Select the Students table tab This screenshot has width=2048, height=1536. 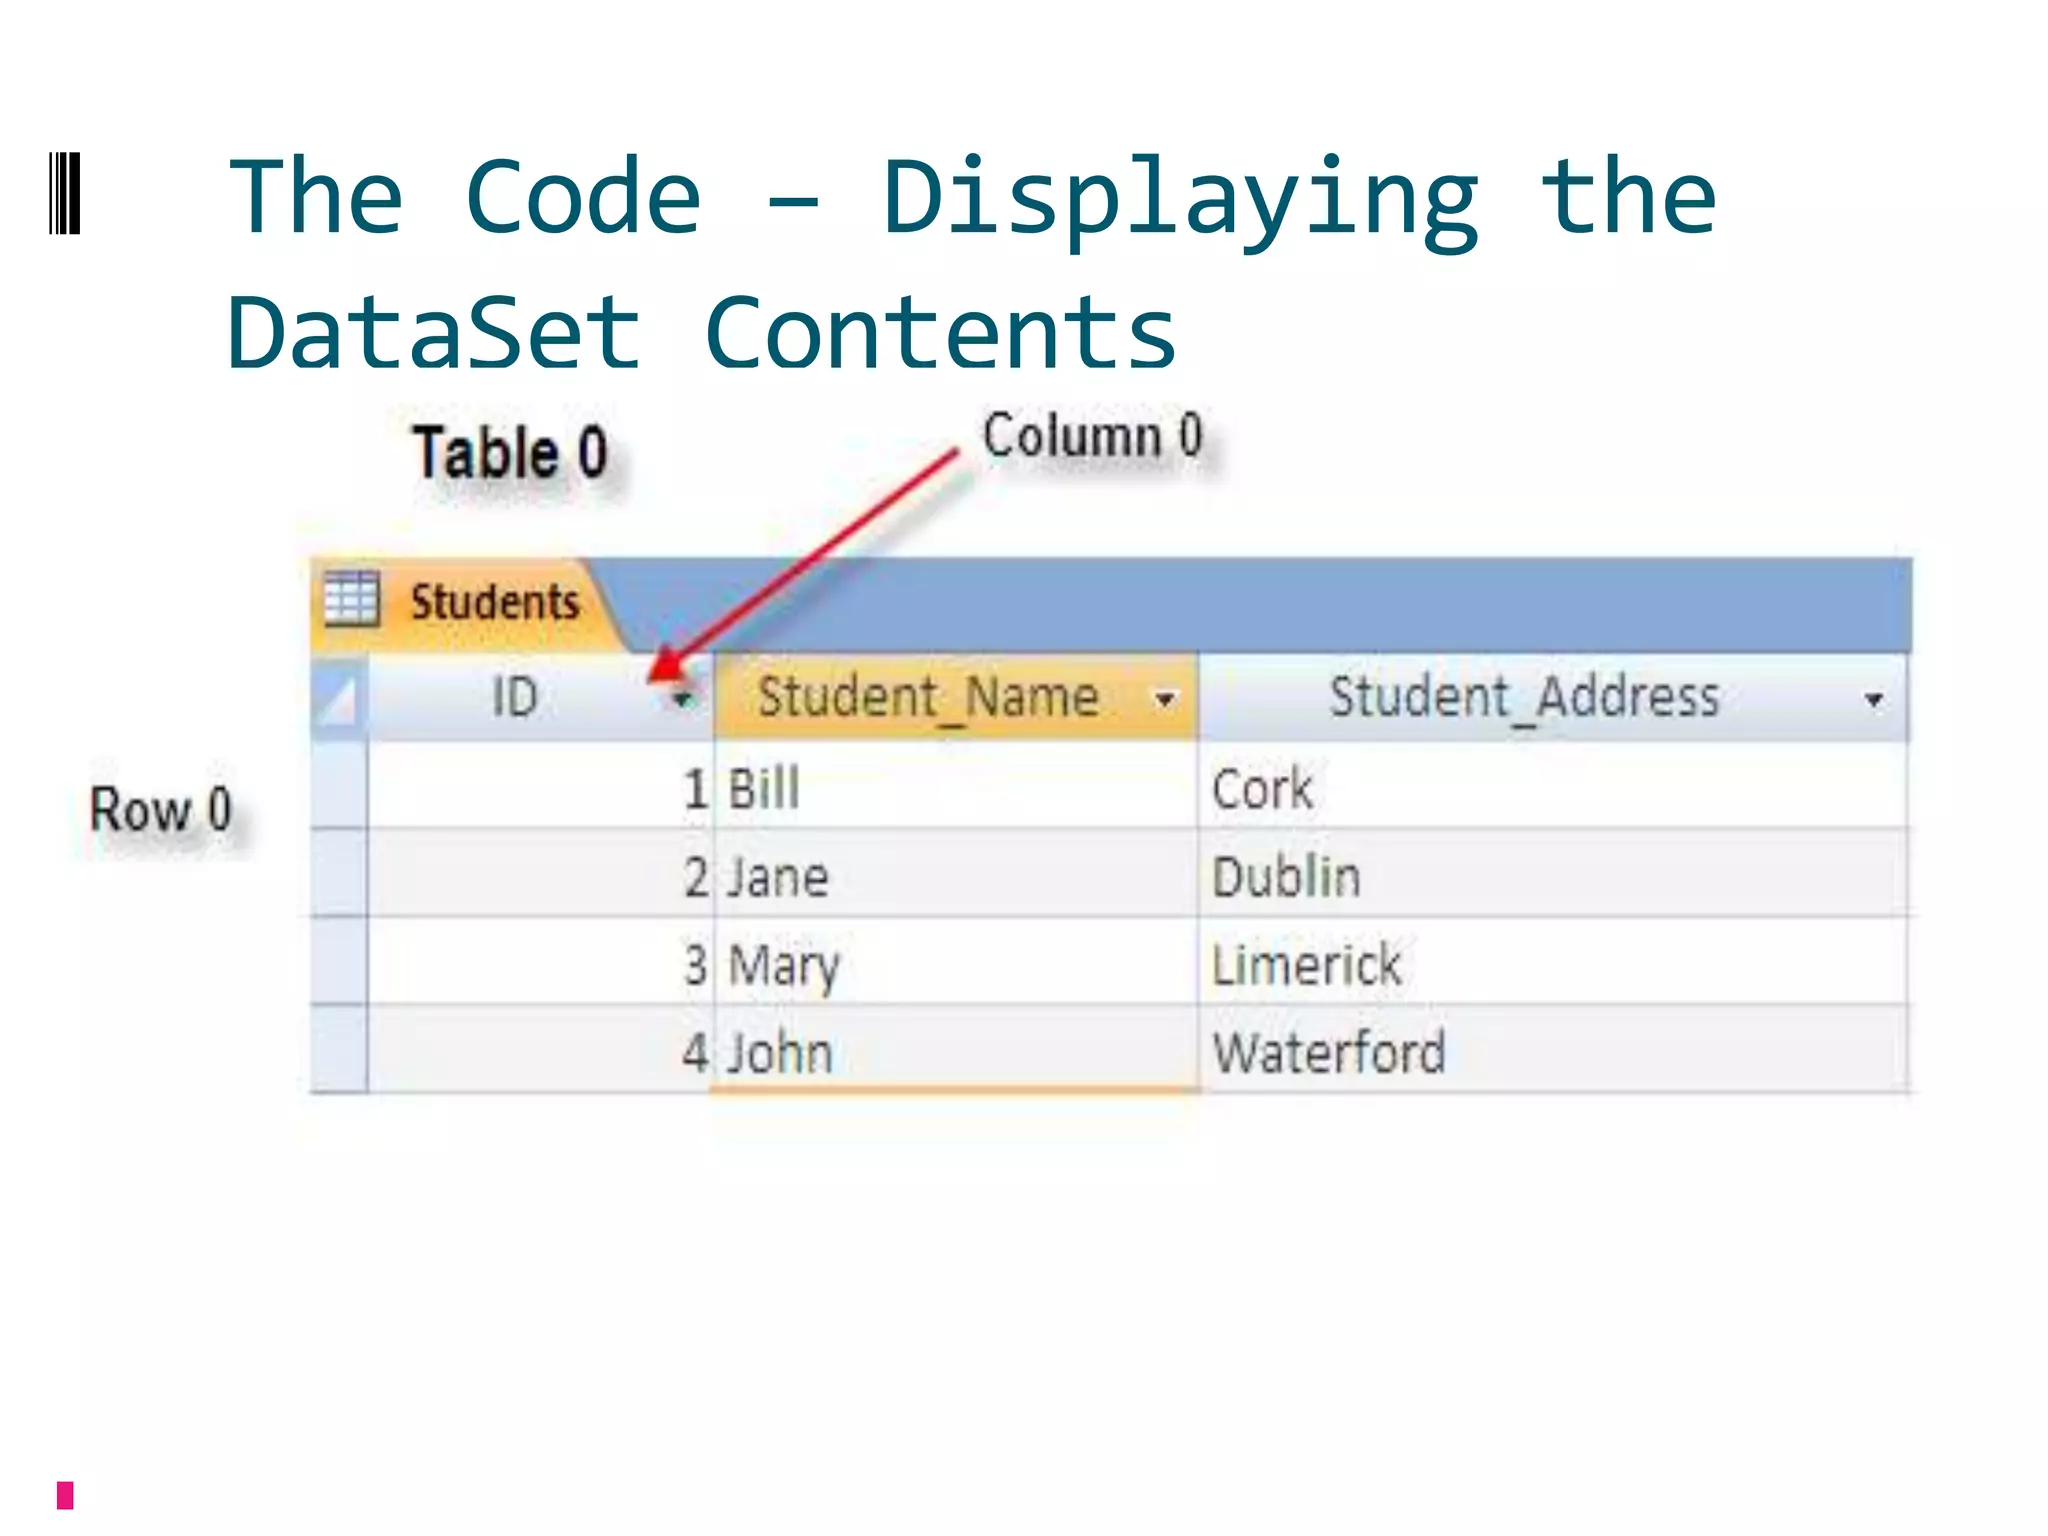494,602
